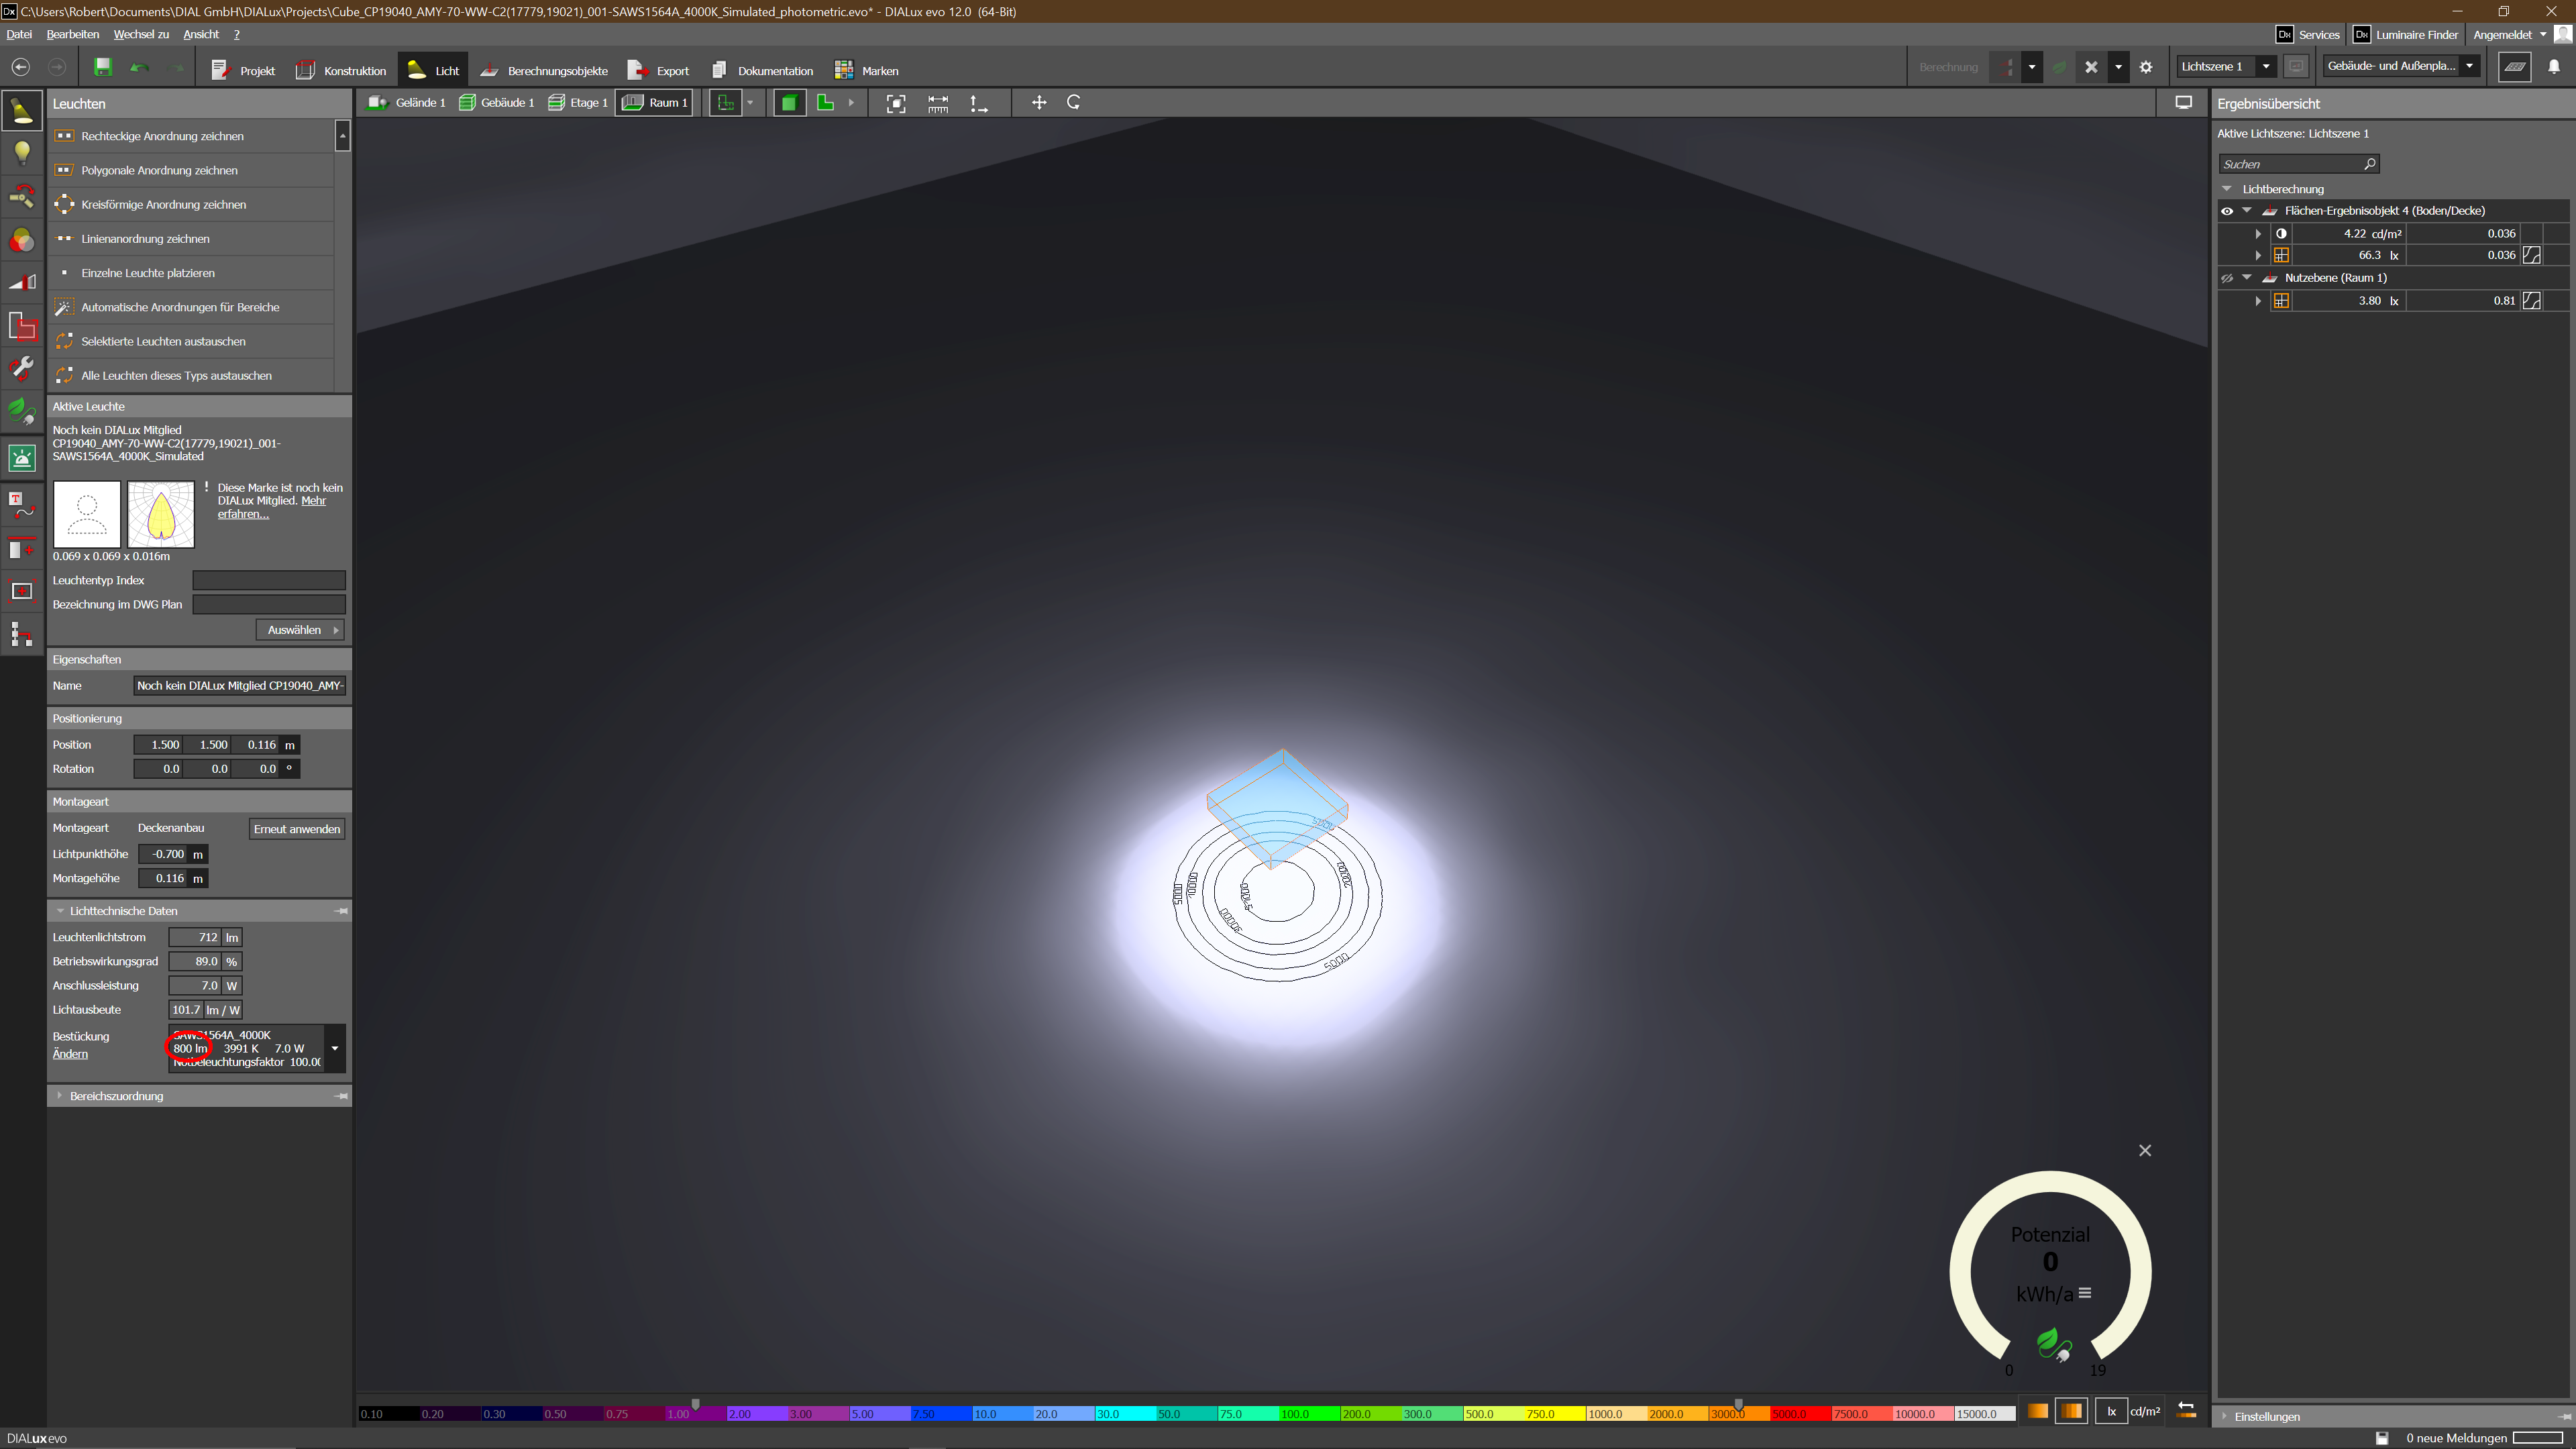The height and width of the screenshot is (1449, 2576).
Task: Select the pan view tool
Action: coord(1039,103)
